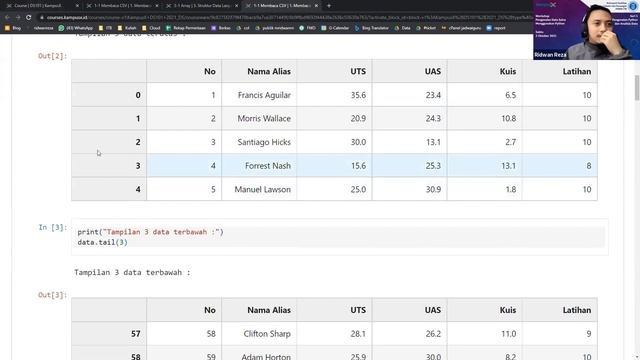This screenshot has width=640, height=360.
Task: Open the Kuliah bookmark folder
Action: point(127,28)
